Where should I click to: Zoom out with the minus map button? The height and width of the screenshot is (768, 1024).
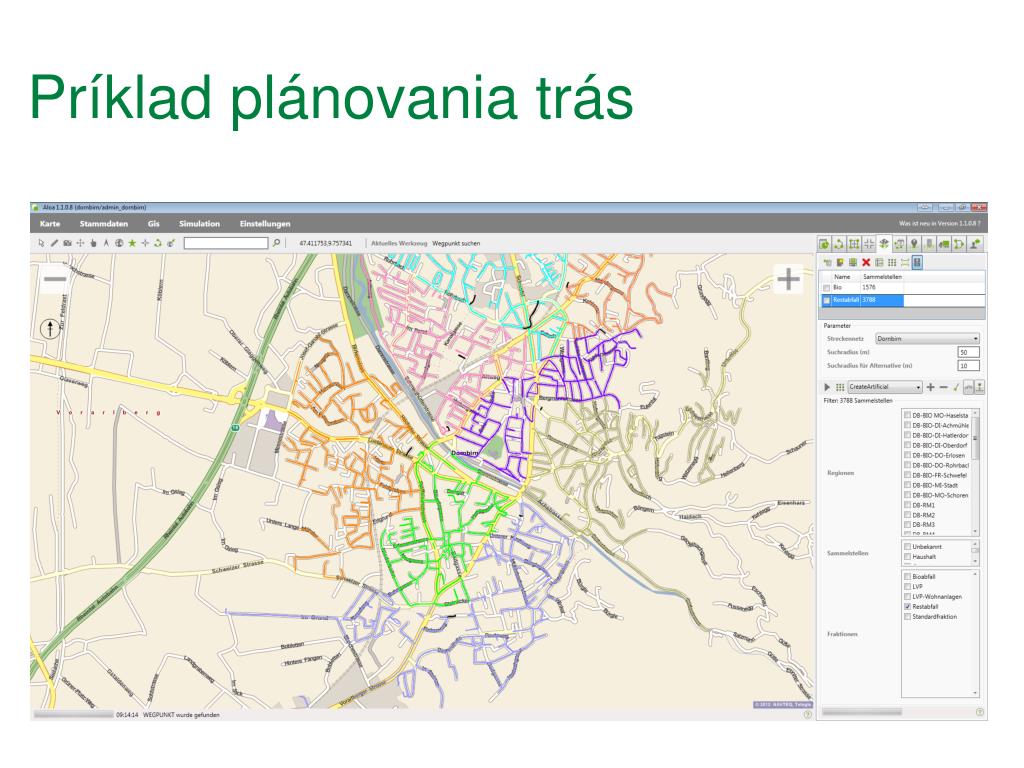(x=55, y=280)
